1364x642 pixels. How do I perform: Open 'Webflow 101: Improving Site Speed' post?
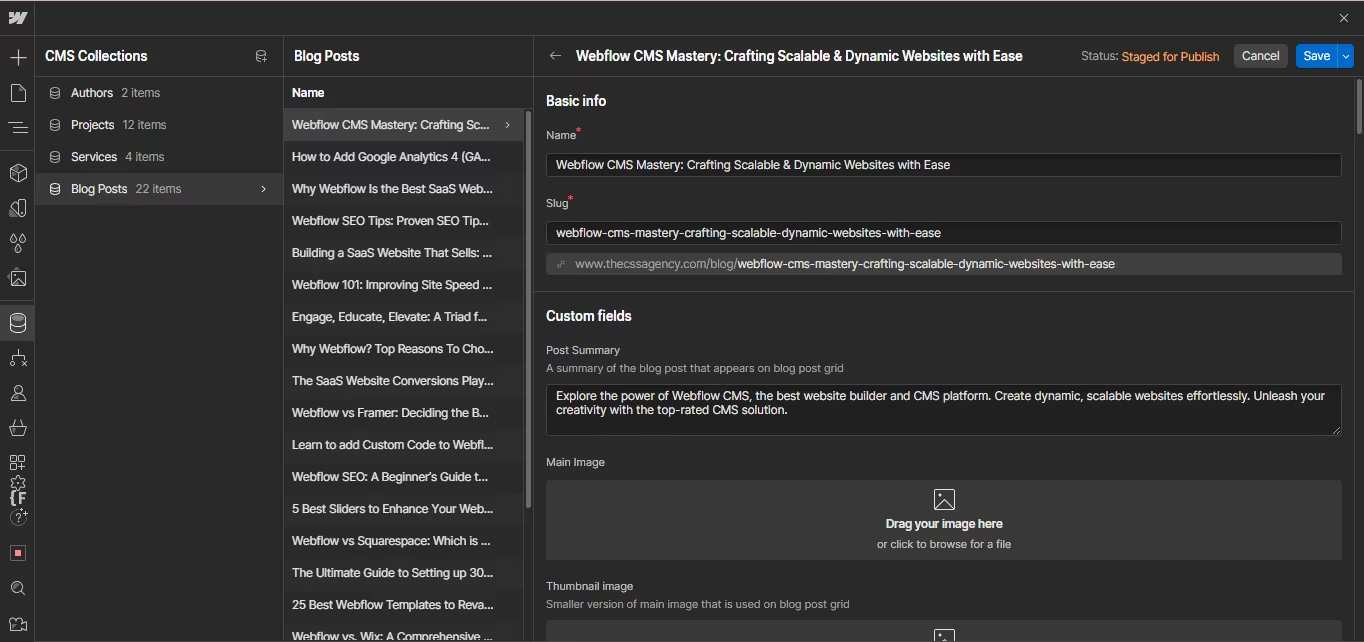pyautogui.click(x=403, y=285)
